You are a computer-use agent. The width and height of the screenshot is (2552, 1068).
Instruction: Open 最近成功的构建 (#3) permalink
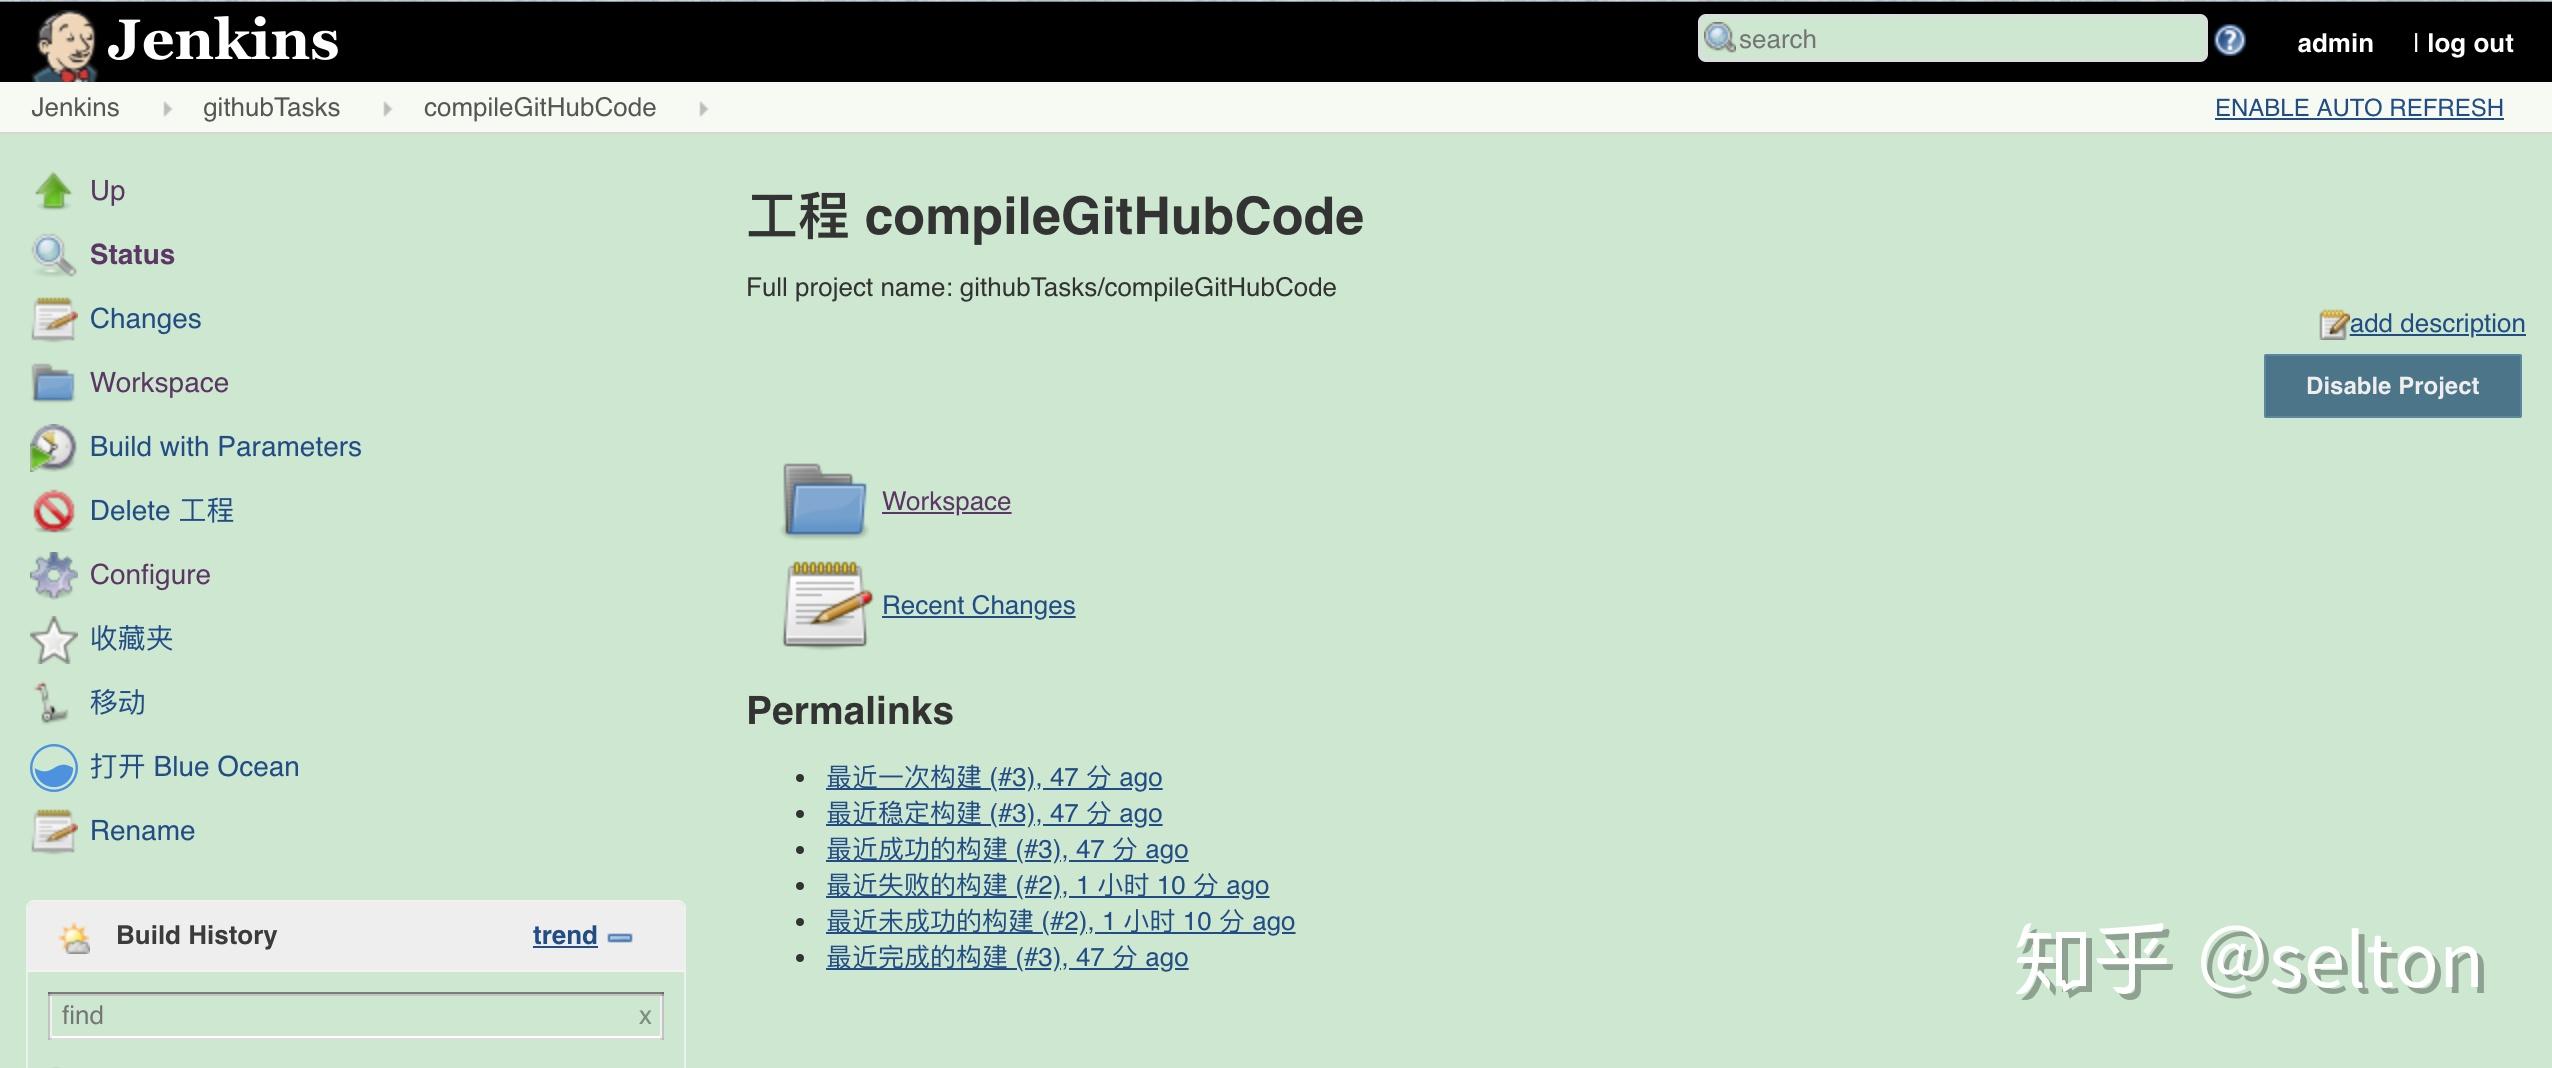point(1007,850)
